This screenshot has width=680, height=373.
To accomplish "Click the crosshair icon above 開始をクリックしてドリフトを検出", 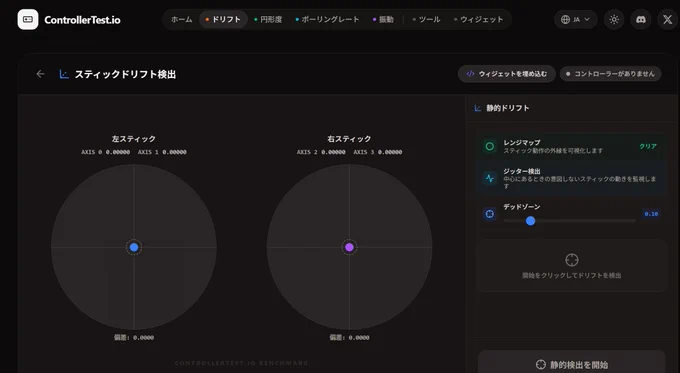I will [572, 260].
